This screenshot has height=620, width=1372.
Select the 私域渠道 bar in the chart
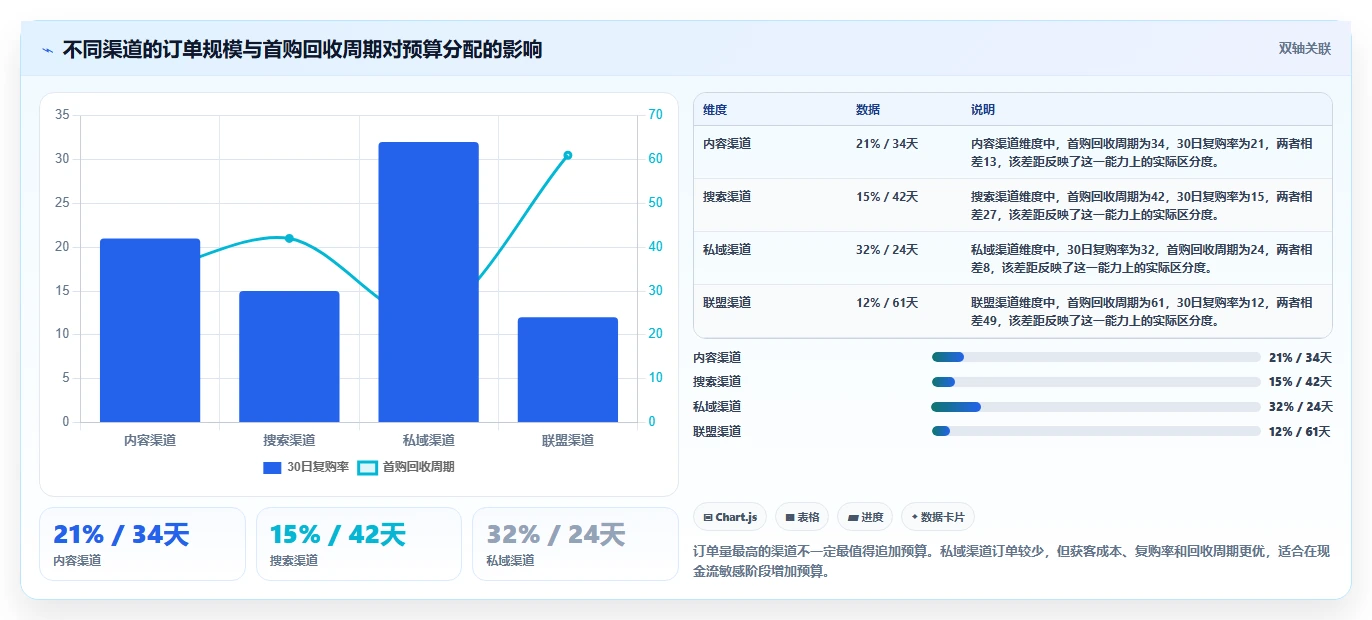(428, 282)
